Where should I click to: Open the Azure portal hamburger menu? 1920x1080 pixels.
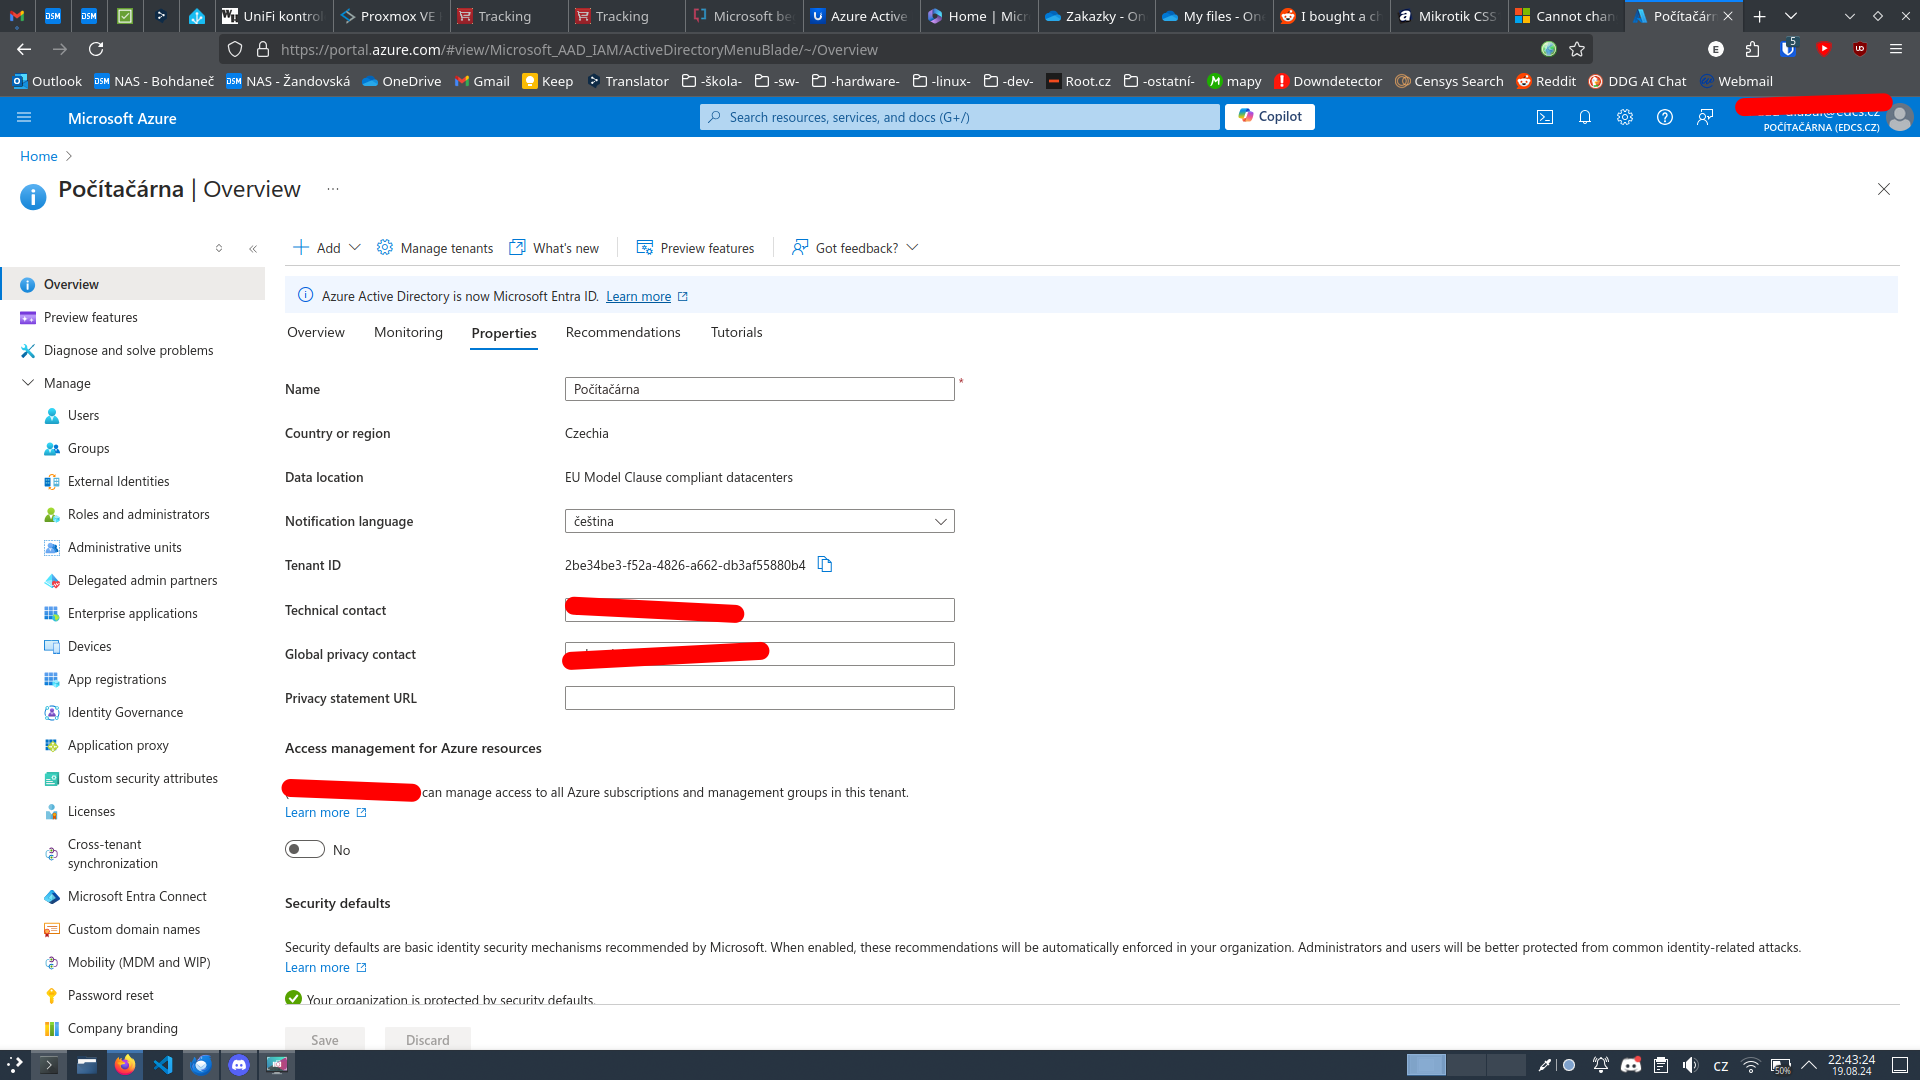click(x=24, y=118)
